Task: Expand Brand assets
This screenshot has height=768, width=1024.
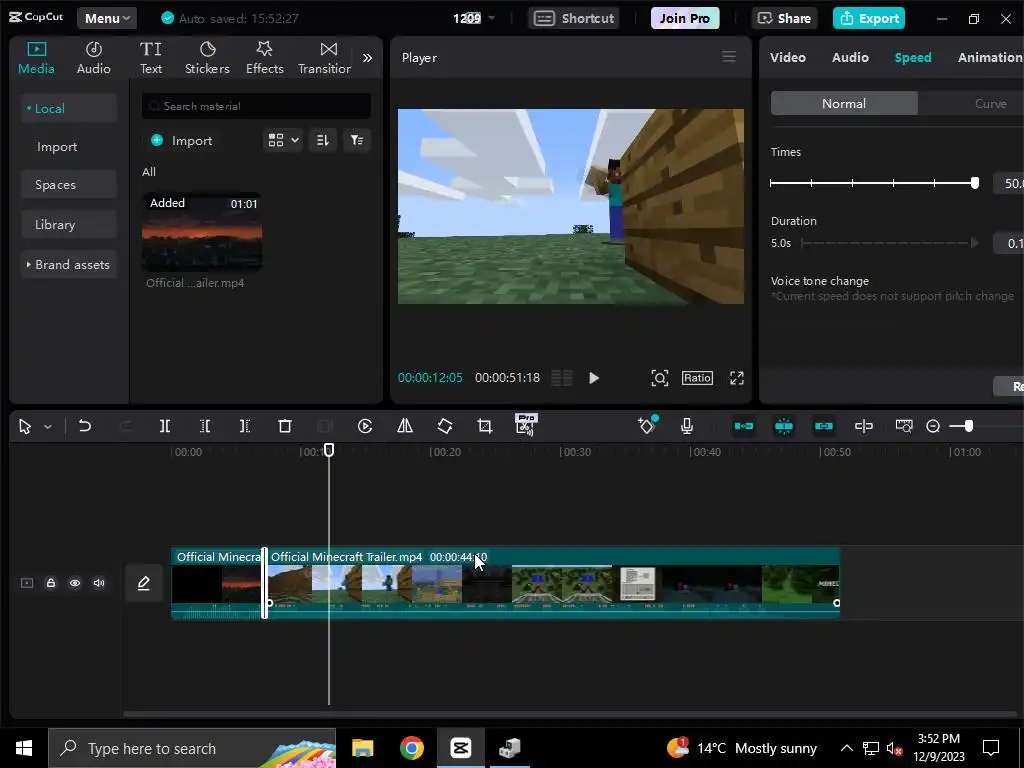Action: pyautogui.click(x=69, y=264)
